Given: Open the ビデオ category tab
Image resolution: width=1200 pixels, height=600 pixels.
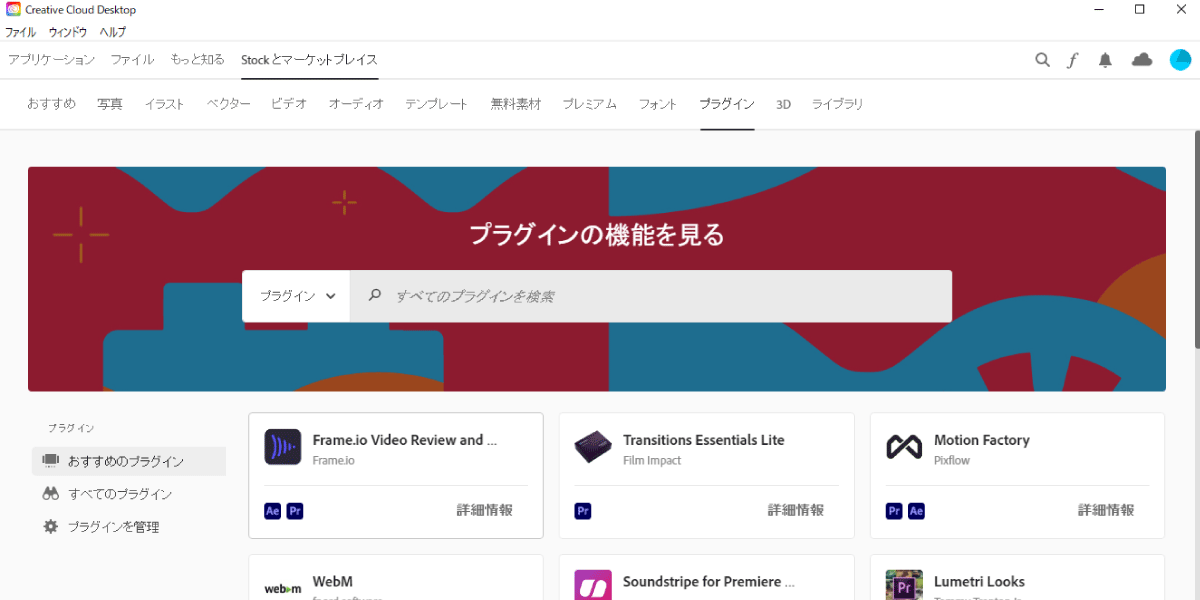Looking at the screenshot, I should 288,104.
